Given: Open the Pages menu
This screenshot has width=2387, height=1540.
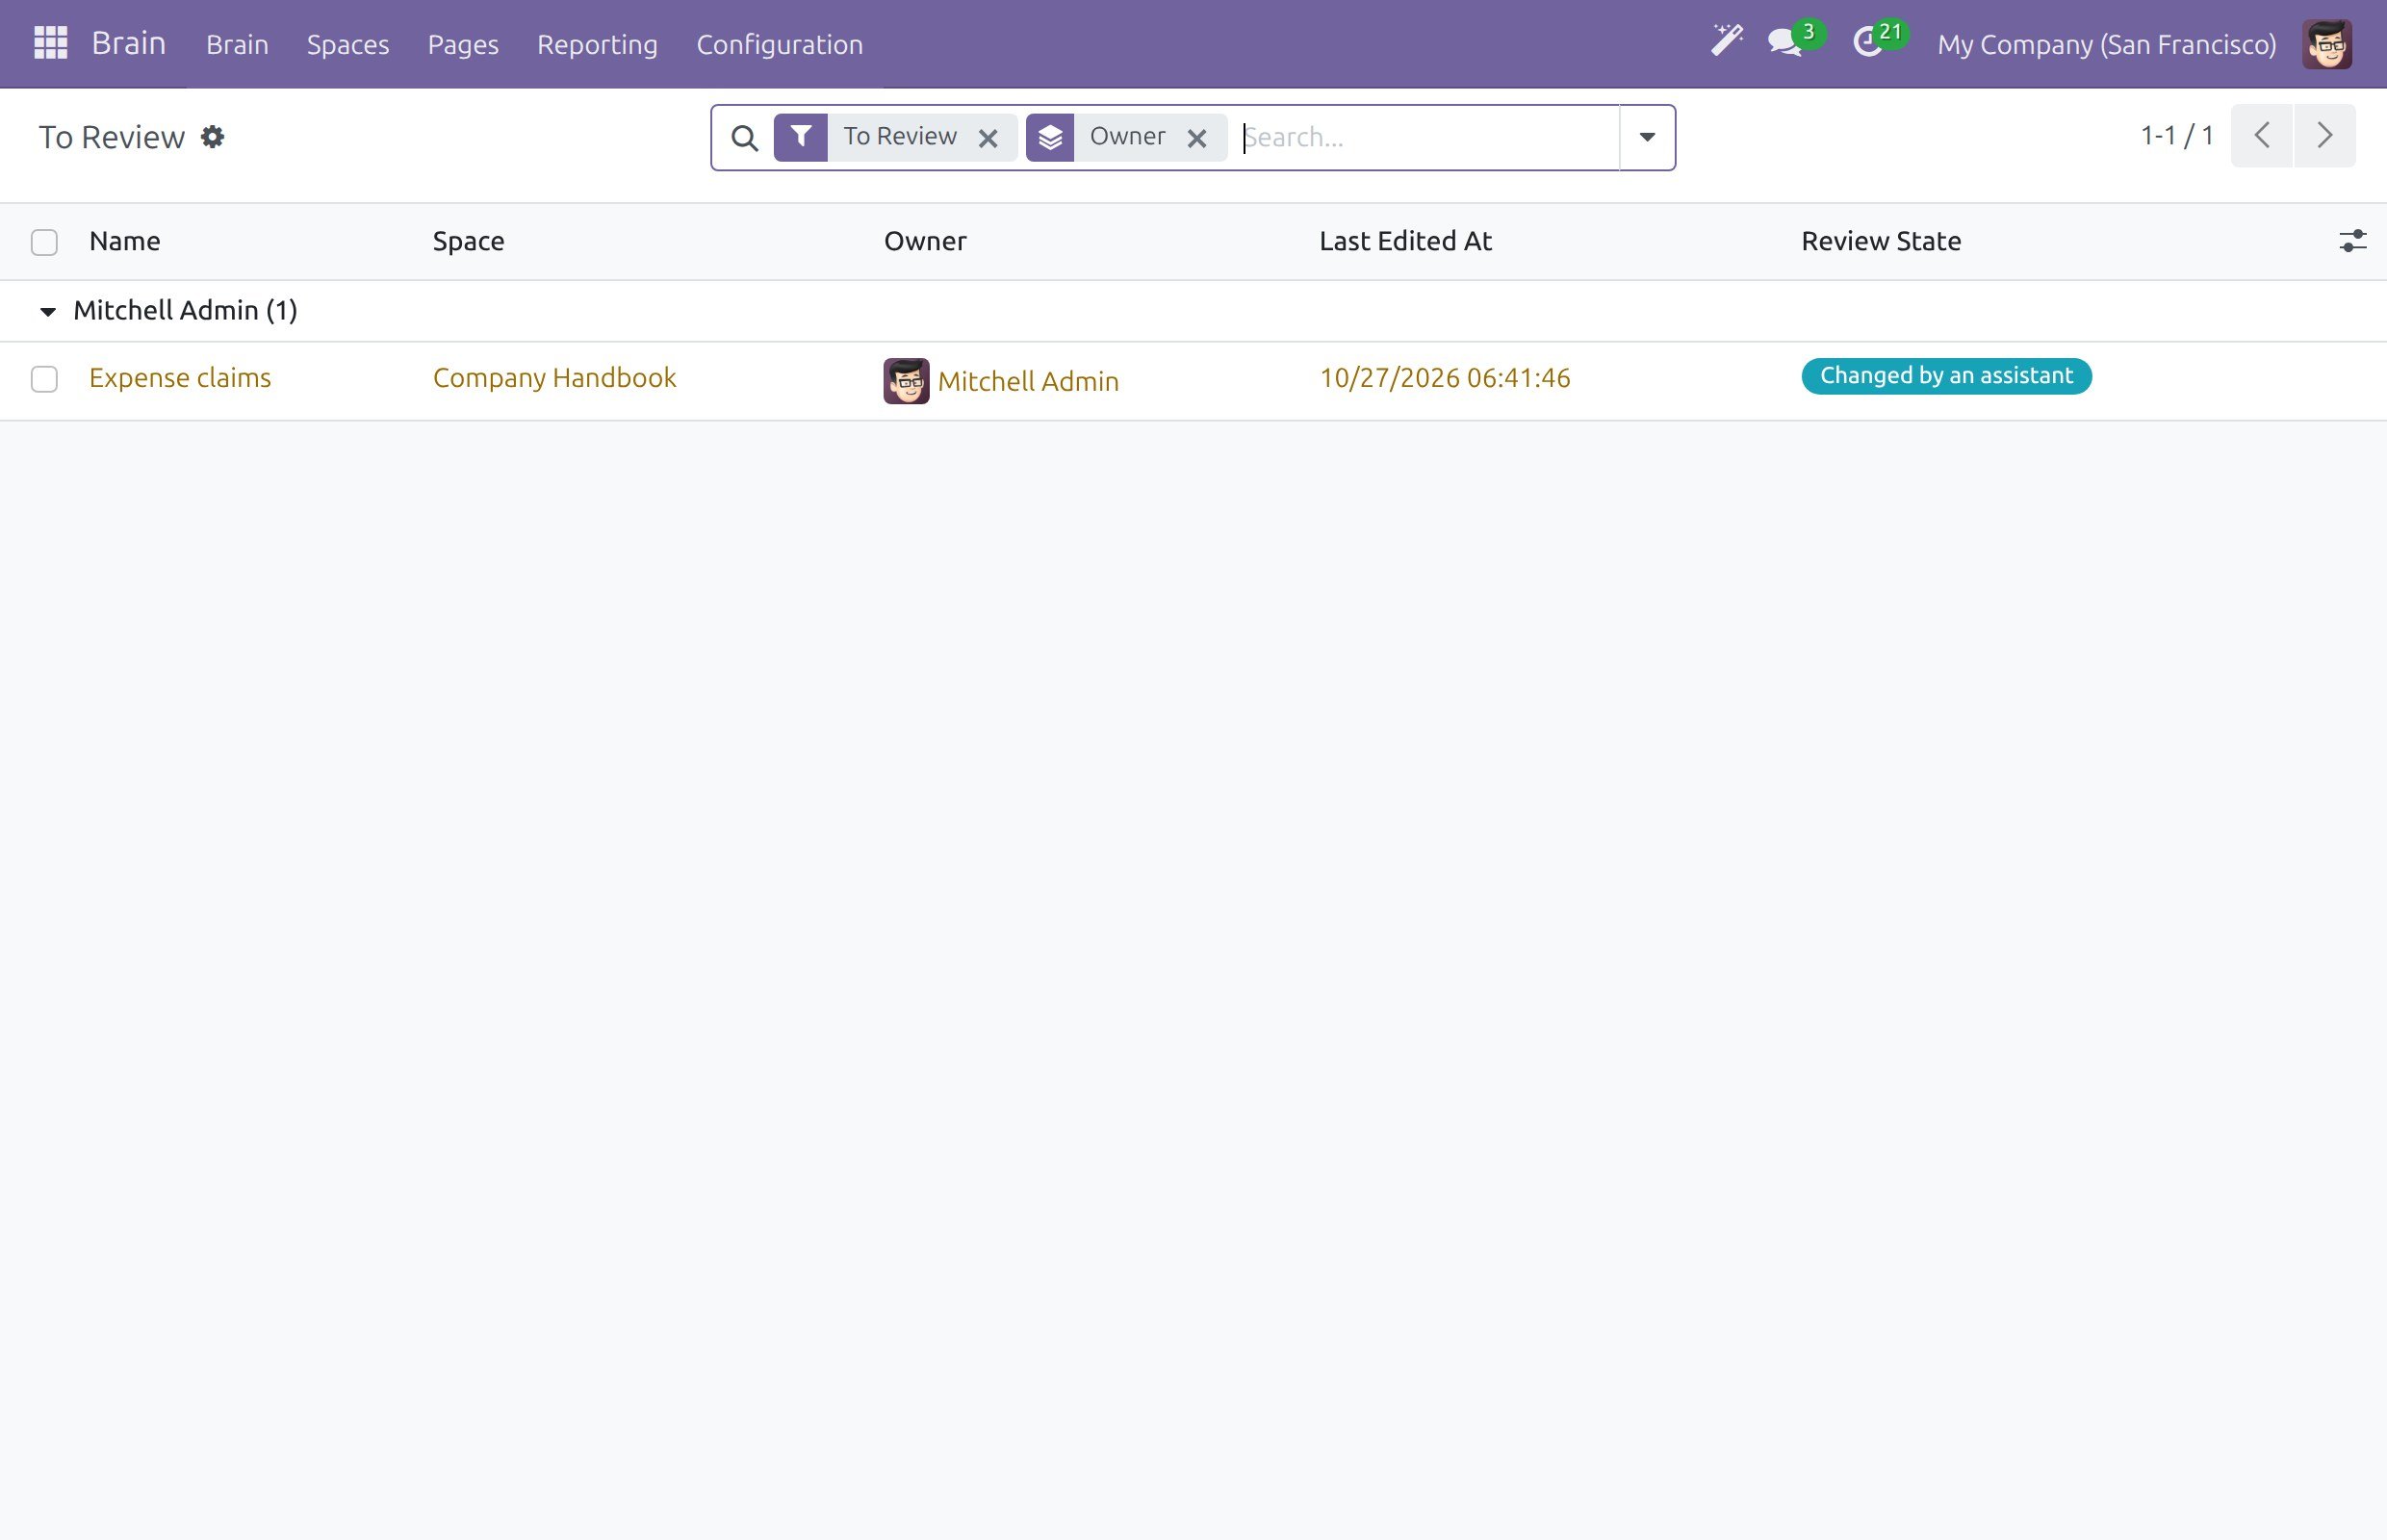Looking at the screenshot, I should click(463, 44).
